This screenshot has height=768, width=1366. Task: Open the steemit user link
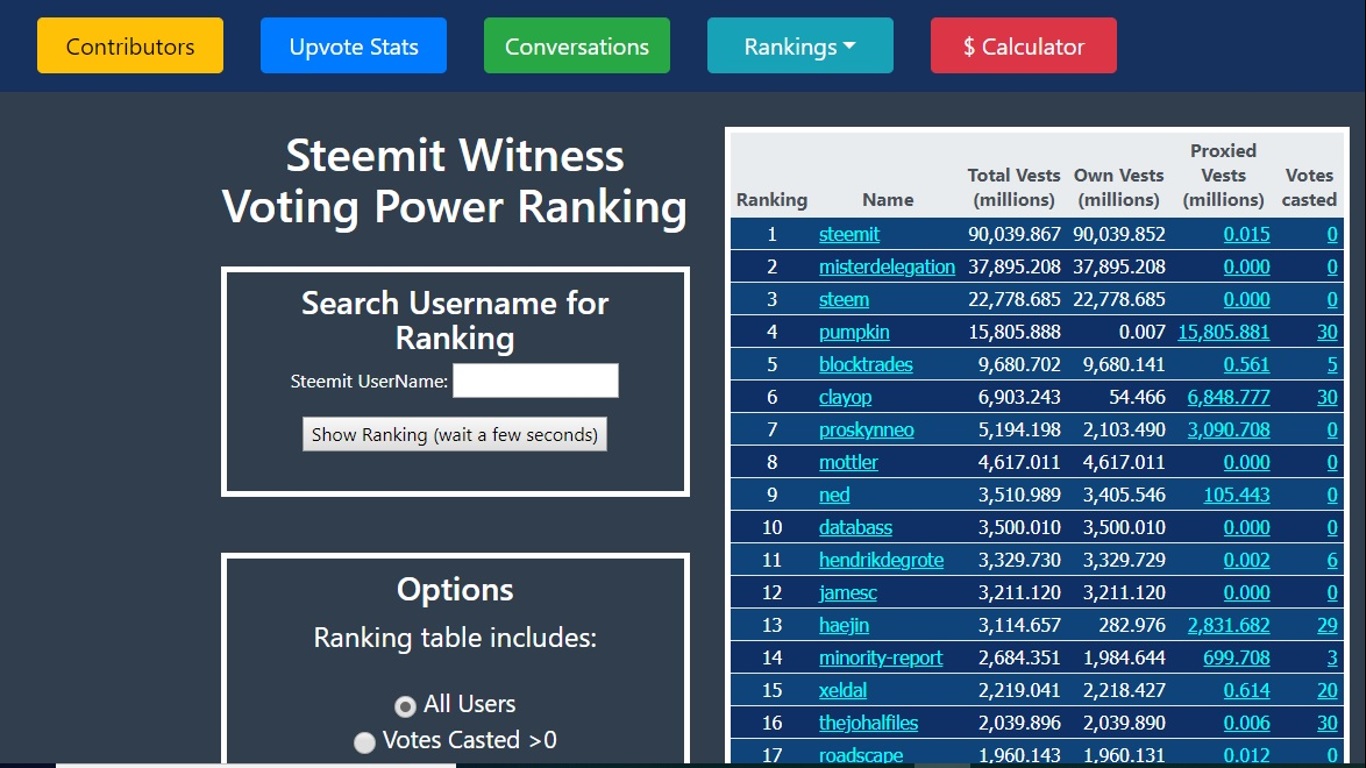[x=849, y=234]
